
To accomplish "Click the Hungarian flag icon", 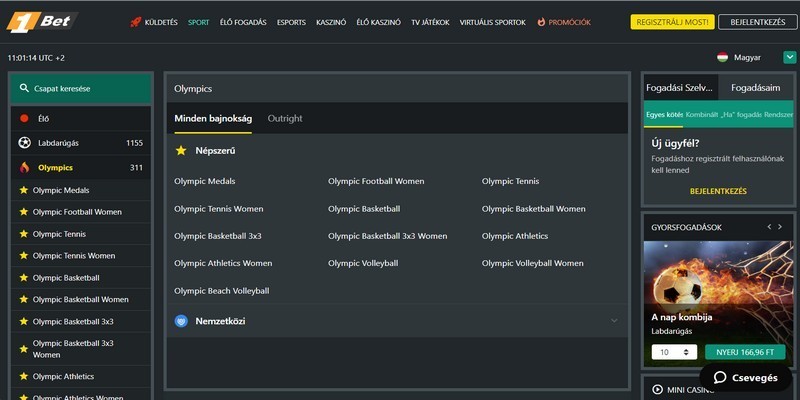I will (722, 57).
